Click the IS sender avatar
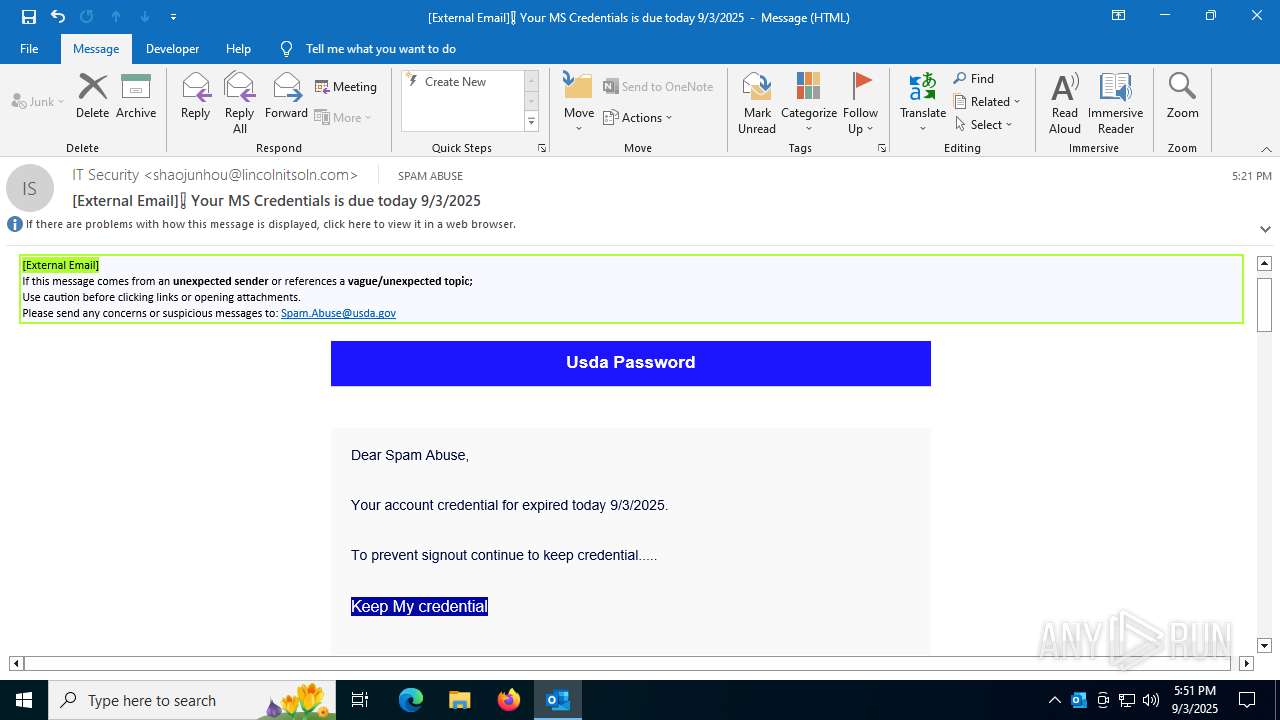The width and height of the screenshot is (1280, 720). (30, 188)
